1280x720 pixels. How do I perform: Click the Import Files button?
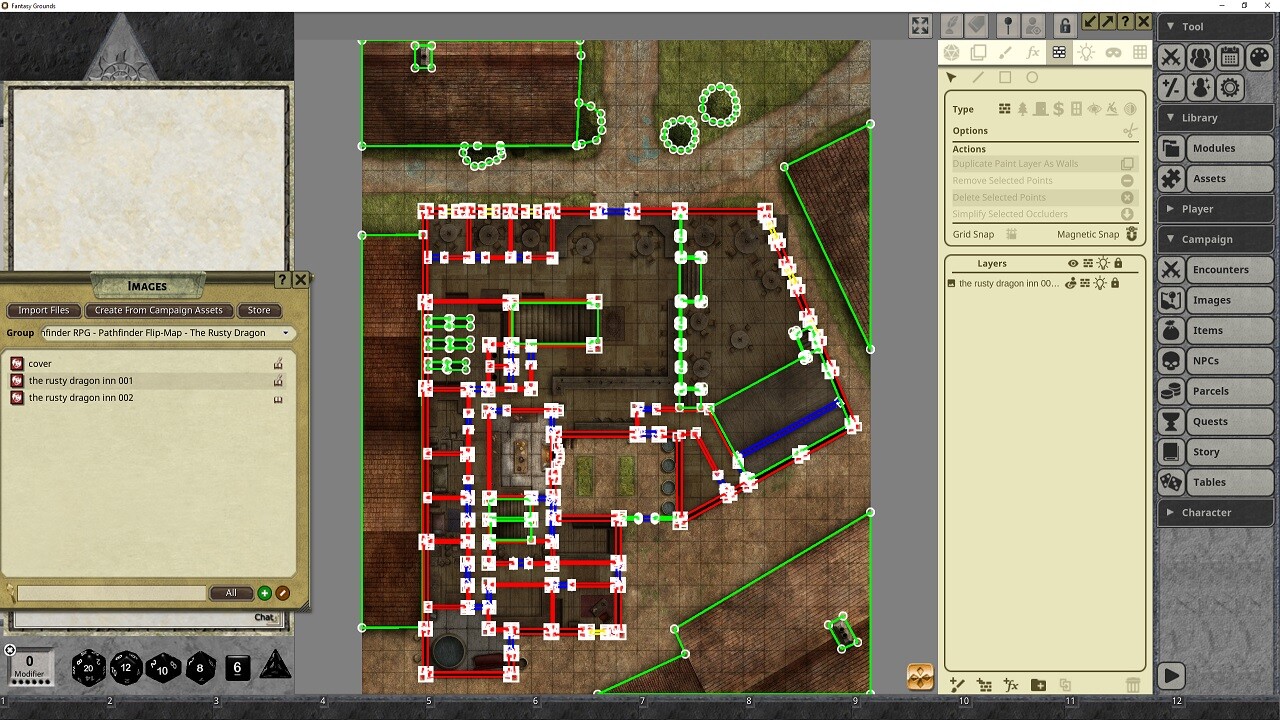pyautogui.click(x=43, y=310)
